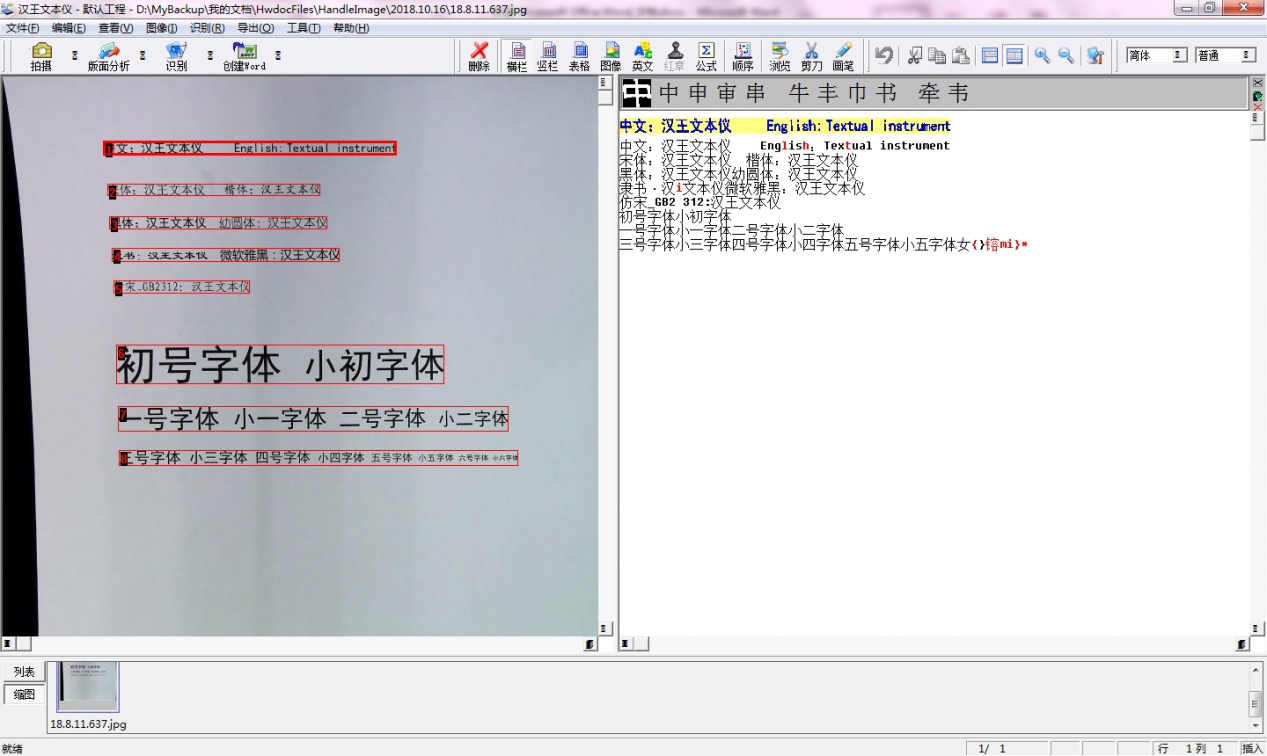Open the 查看(V) menu

click(116, 28)
